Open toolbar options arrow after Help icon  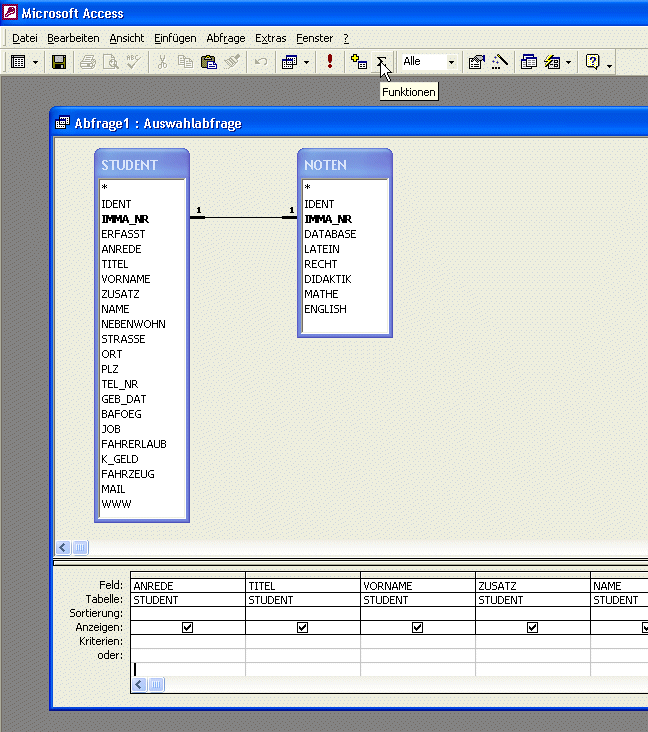pos(609,64)
